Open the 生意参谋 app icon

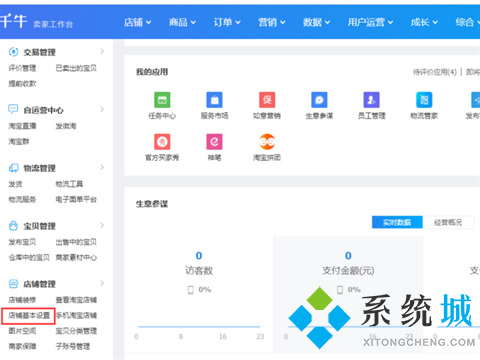click(x=319, y=100)
